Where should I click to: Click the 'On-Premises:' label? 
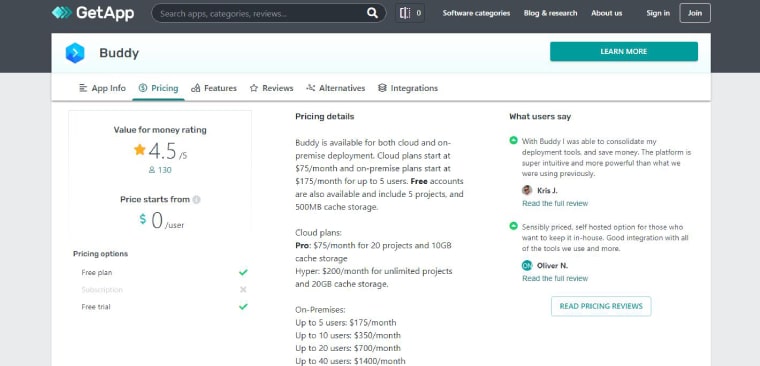(320, 310)
